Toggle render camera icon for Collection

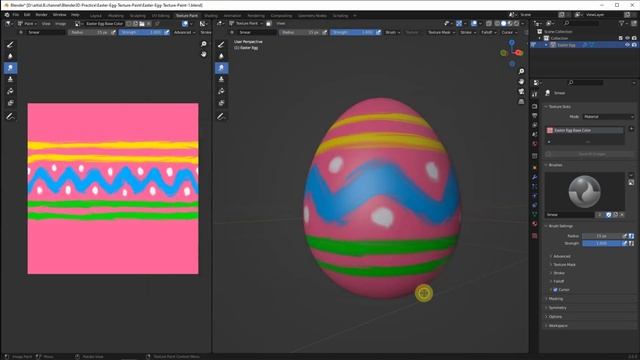point(634,38)
